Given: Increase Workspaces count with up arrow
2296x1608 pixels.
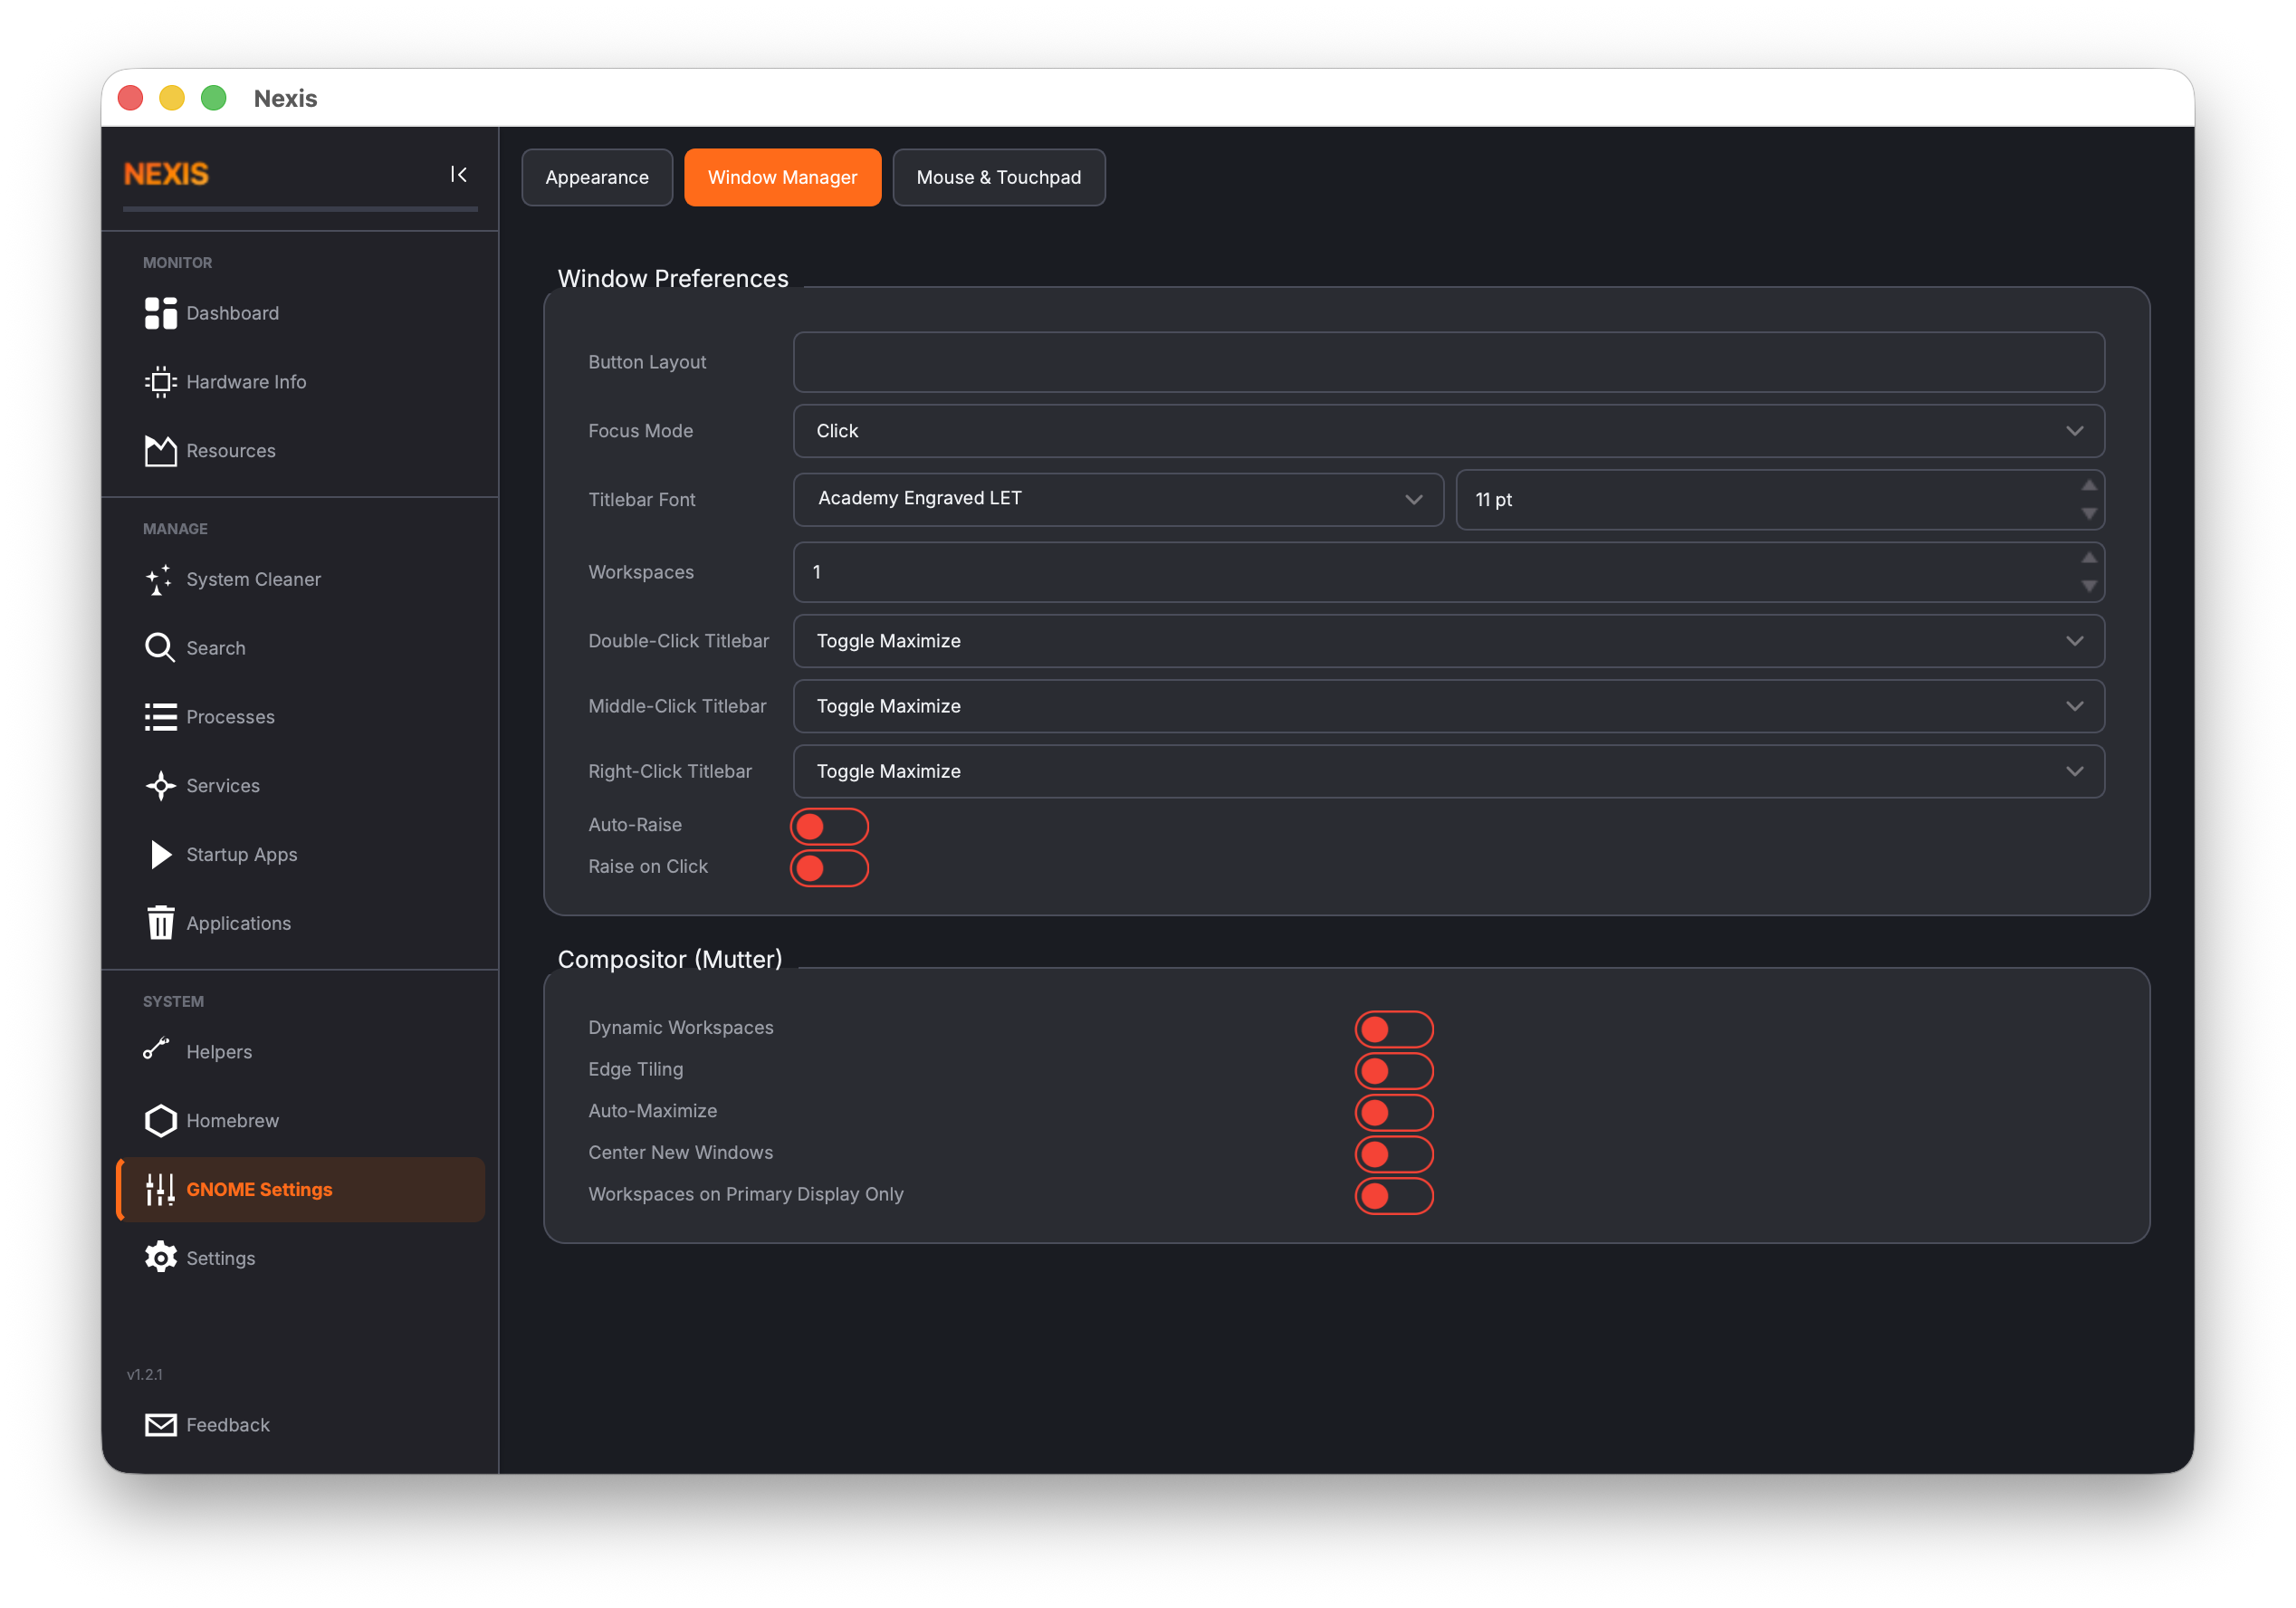Looking at the screenshot, I should tap(2088, 558).
